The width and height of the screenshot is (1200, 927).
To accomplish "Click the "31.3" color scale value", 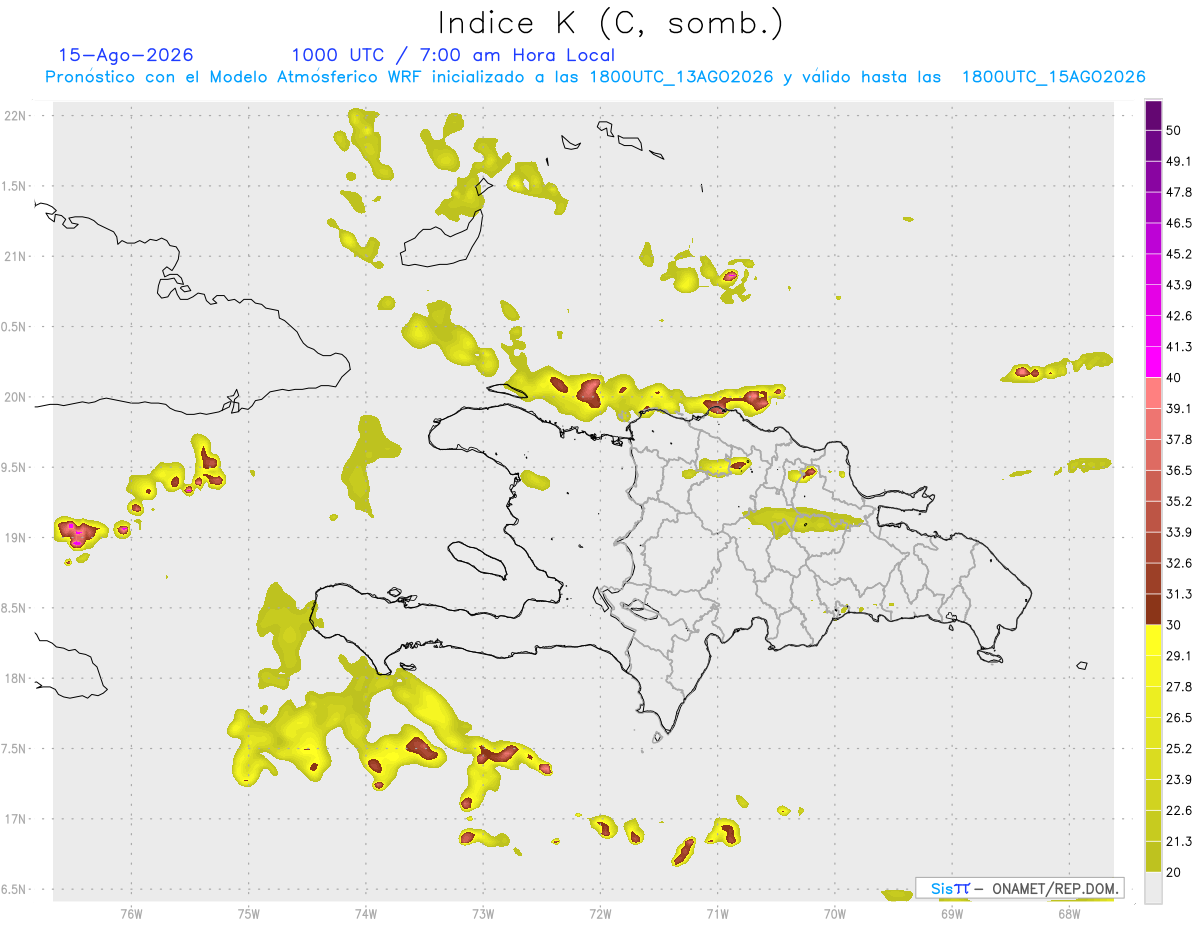I will click(x=1179, y=594).
